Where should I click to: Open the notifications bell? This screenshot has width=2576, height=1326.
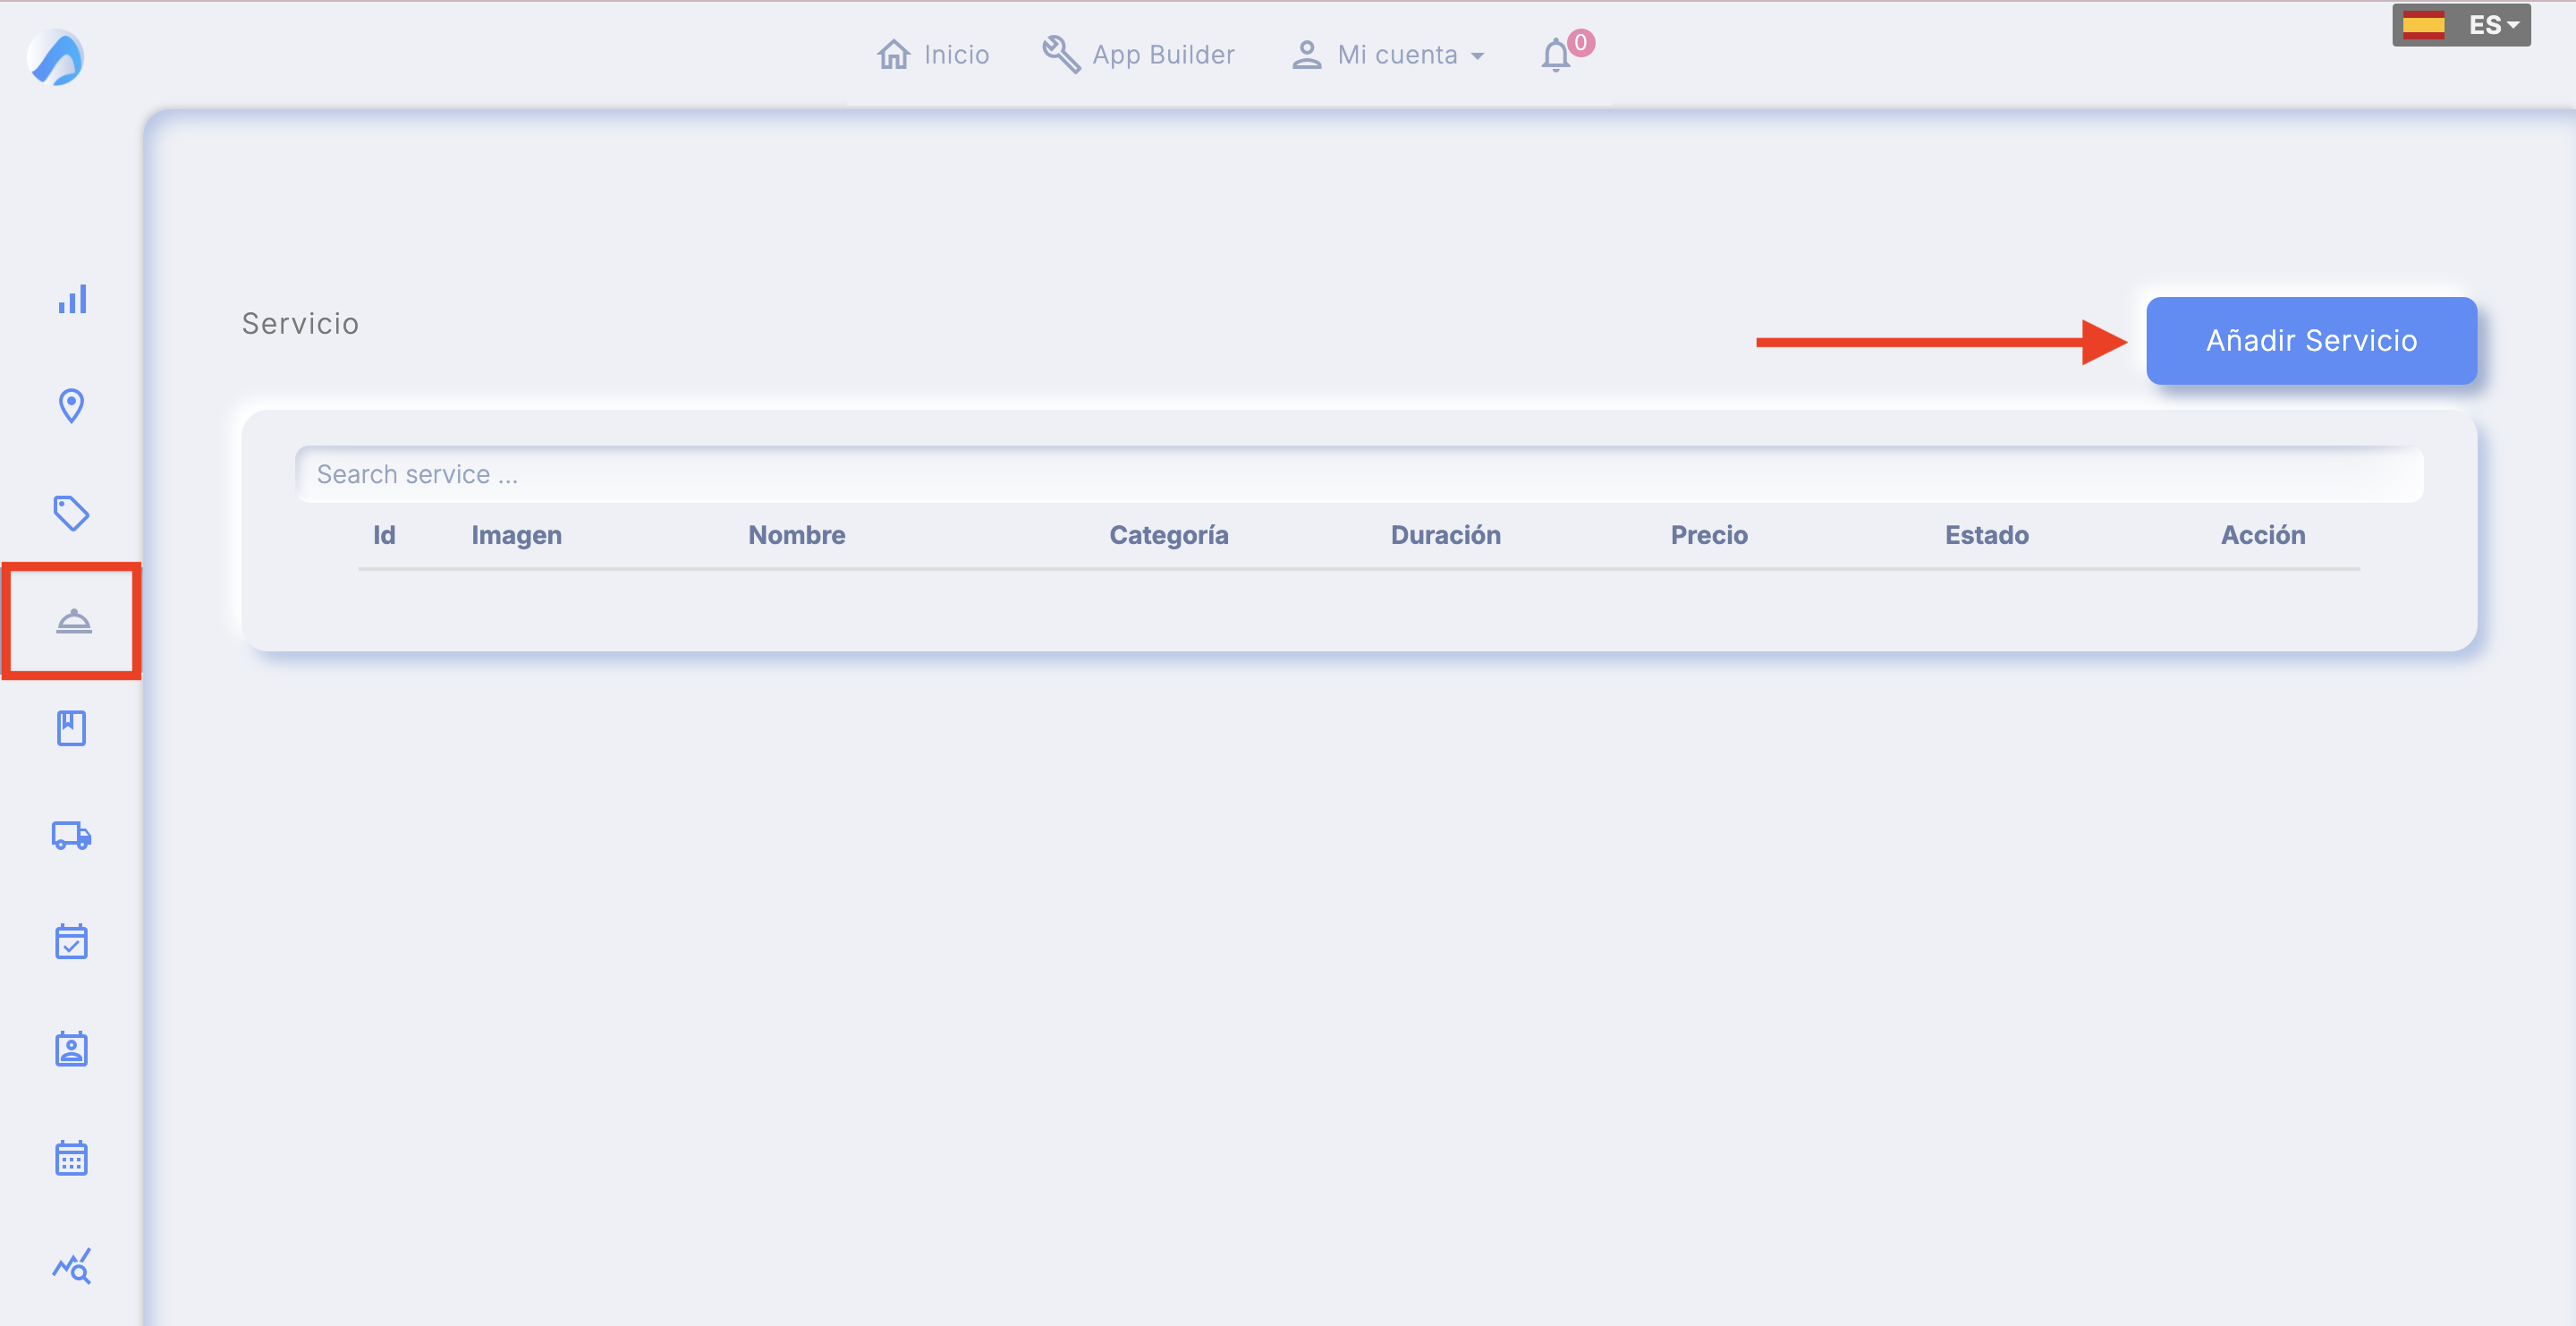point(1555,55)
